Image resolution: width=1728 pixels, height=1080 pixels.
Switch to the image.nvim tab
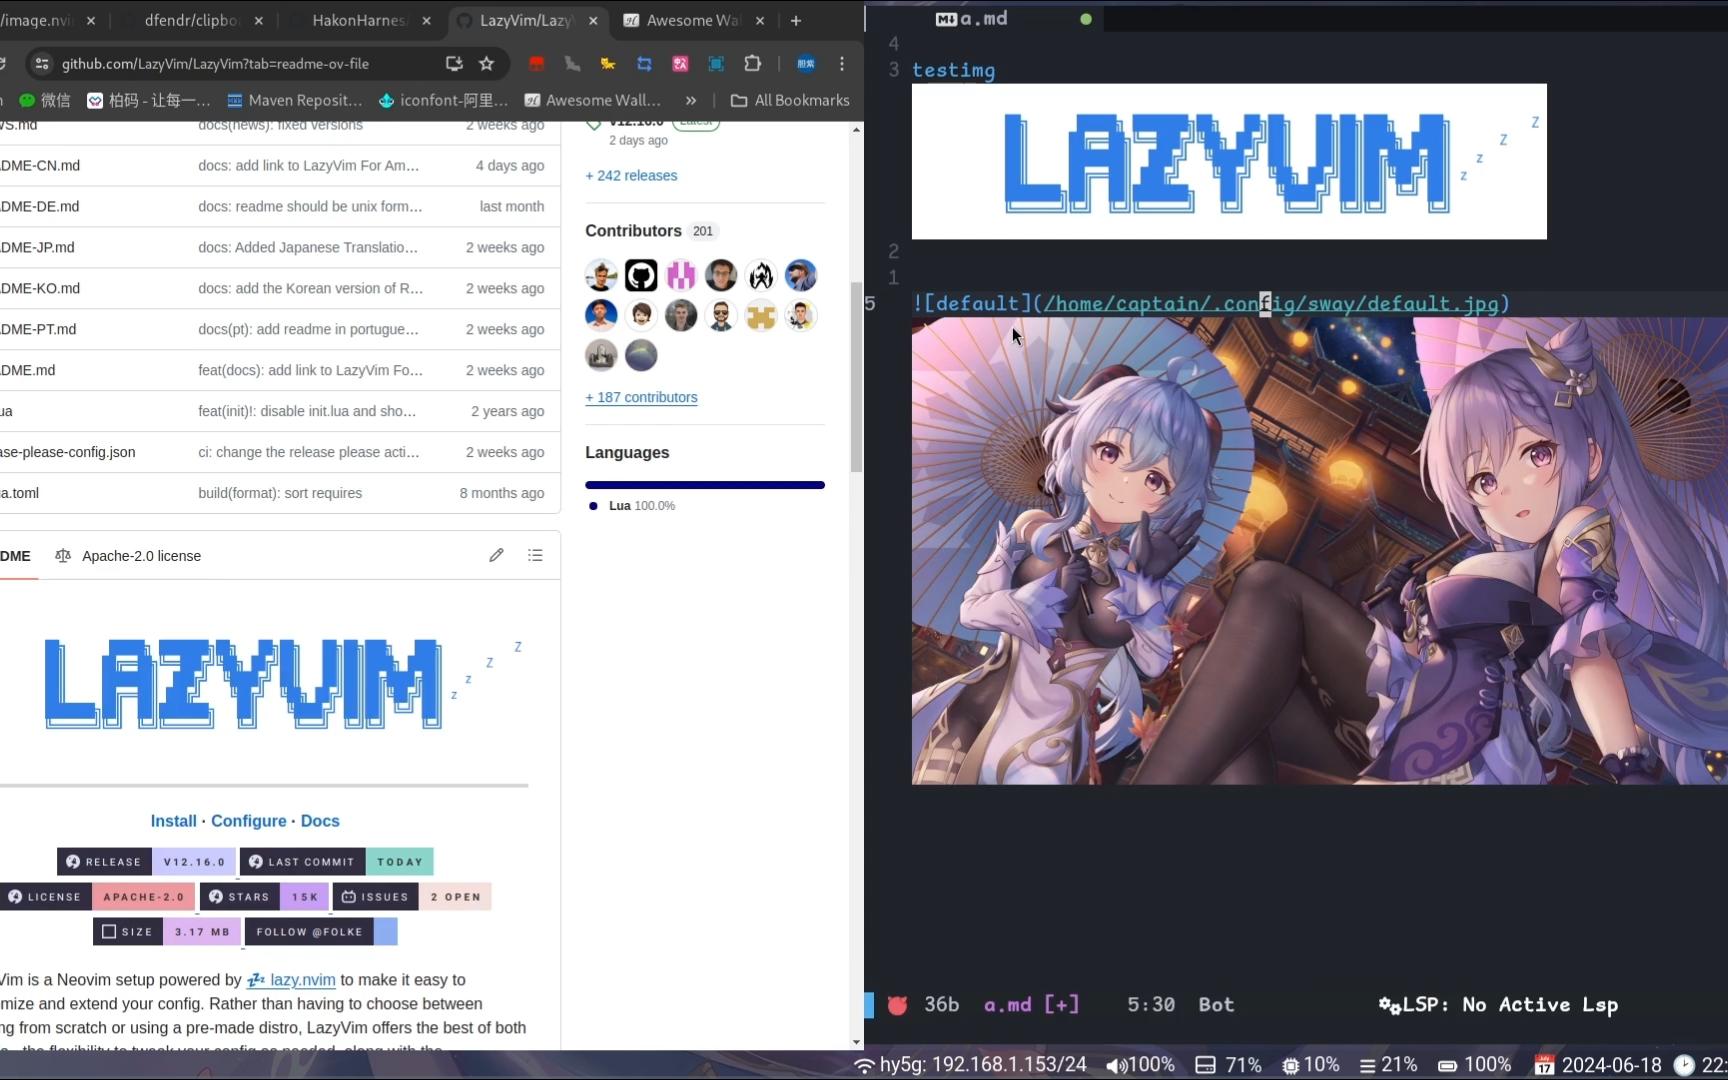click(48, 20)
